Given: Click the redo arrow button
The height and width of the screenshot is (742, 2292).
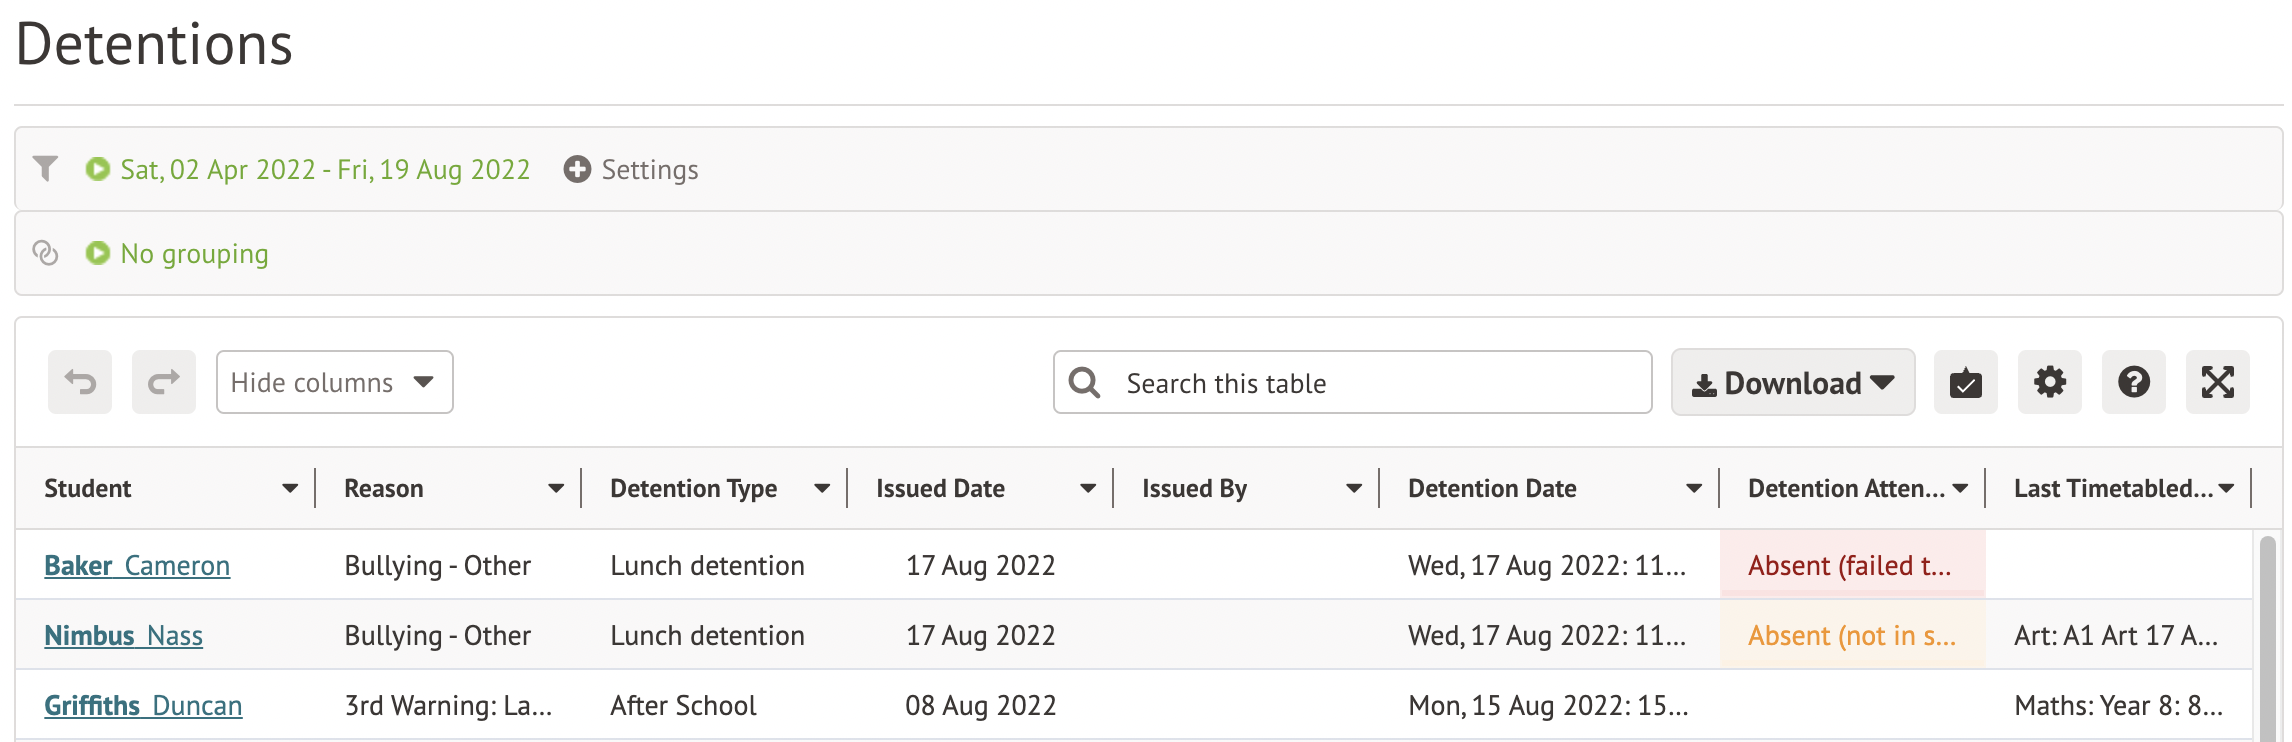Looking at the screenshot, I should (x=164, y=382).
